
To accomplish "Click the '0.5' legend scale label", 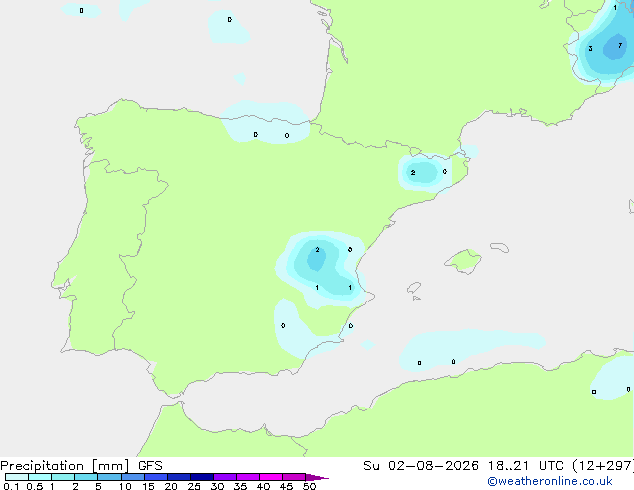I will [35, 486].
